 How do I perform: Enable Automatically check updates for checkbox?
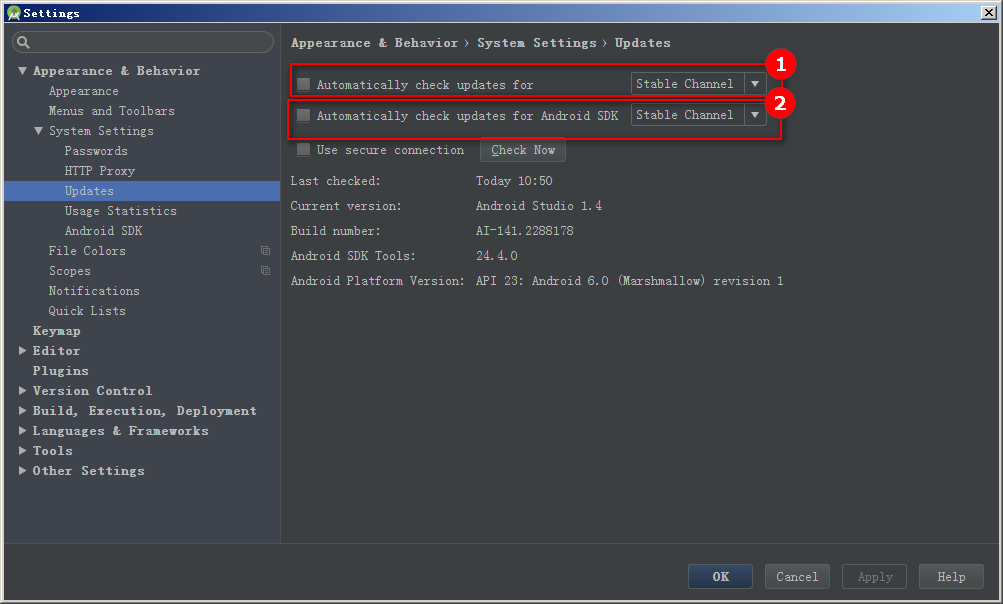(304, 84)
